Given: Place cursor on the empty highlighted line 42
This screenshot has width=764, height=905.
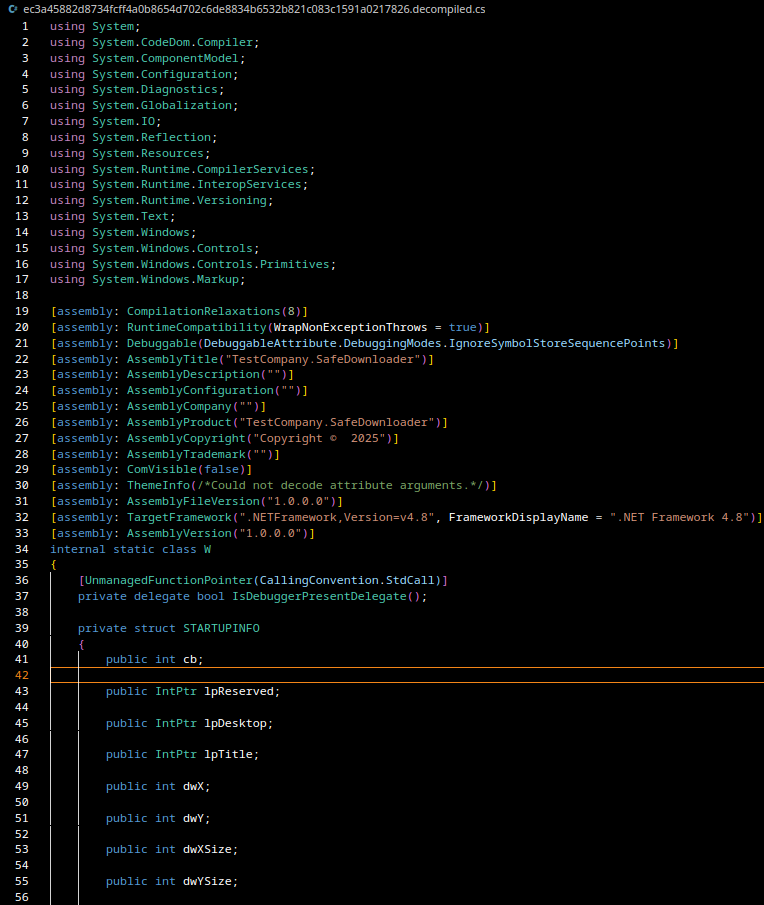Looking at the screenshot, I should 400,675.
